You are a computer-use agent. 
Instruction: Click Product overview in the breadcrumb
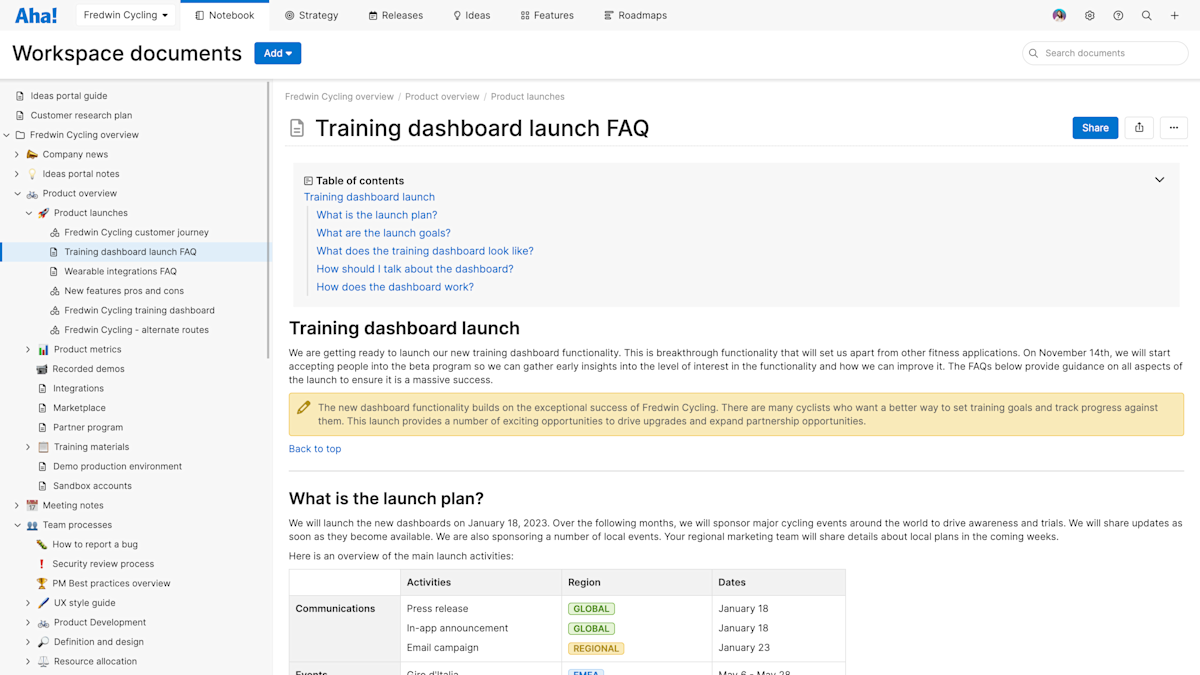coord(442,97)
